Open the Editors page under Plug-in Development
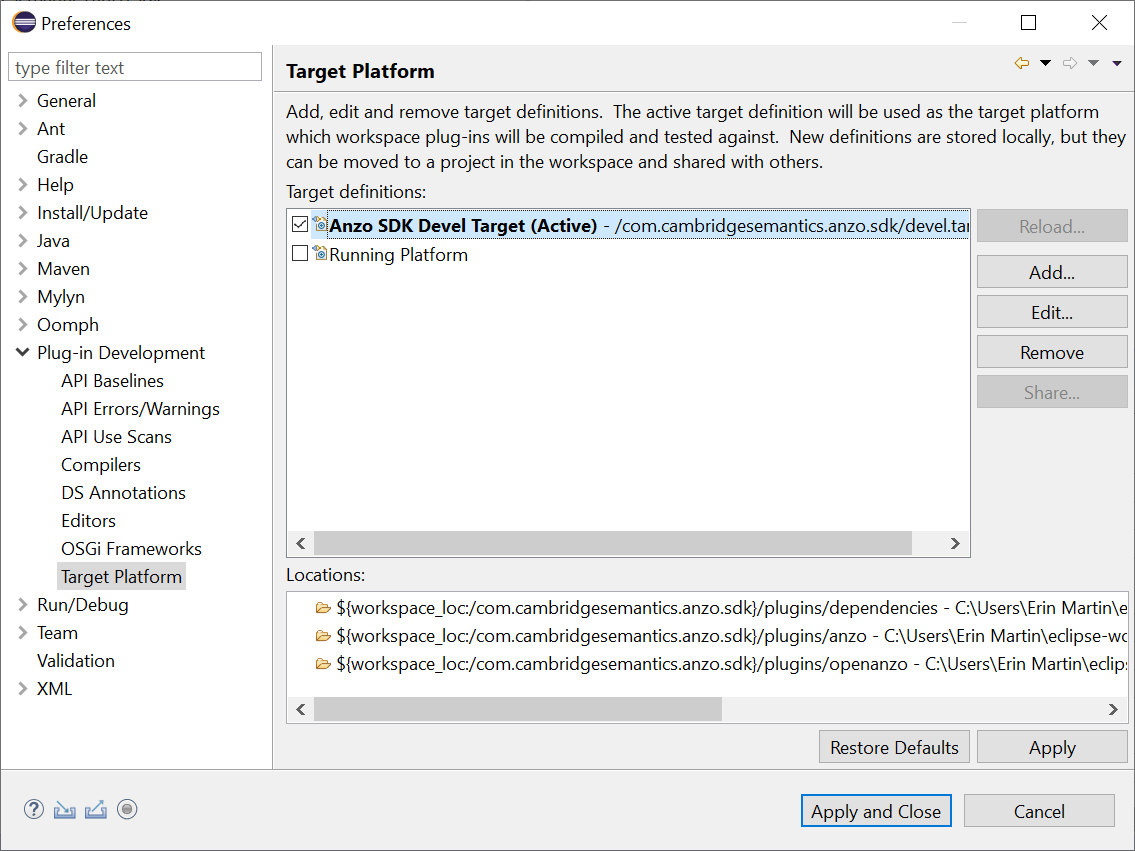The height and width of the screenshot is (851, 1135). 88,521
